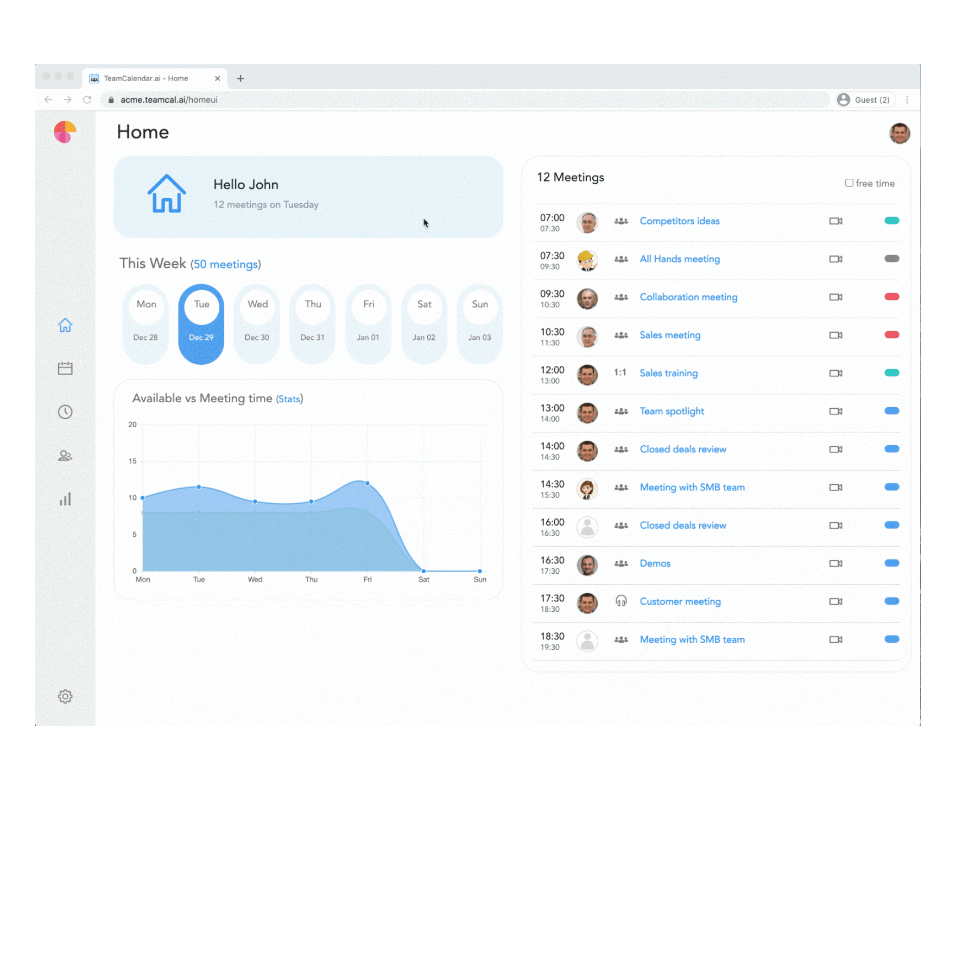Click teal color tag on Competitors ideas
The image size is (955, 955).
tap(892, 220)
